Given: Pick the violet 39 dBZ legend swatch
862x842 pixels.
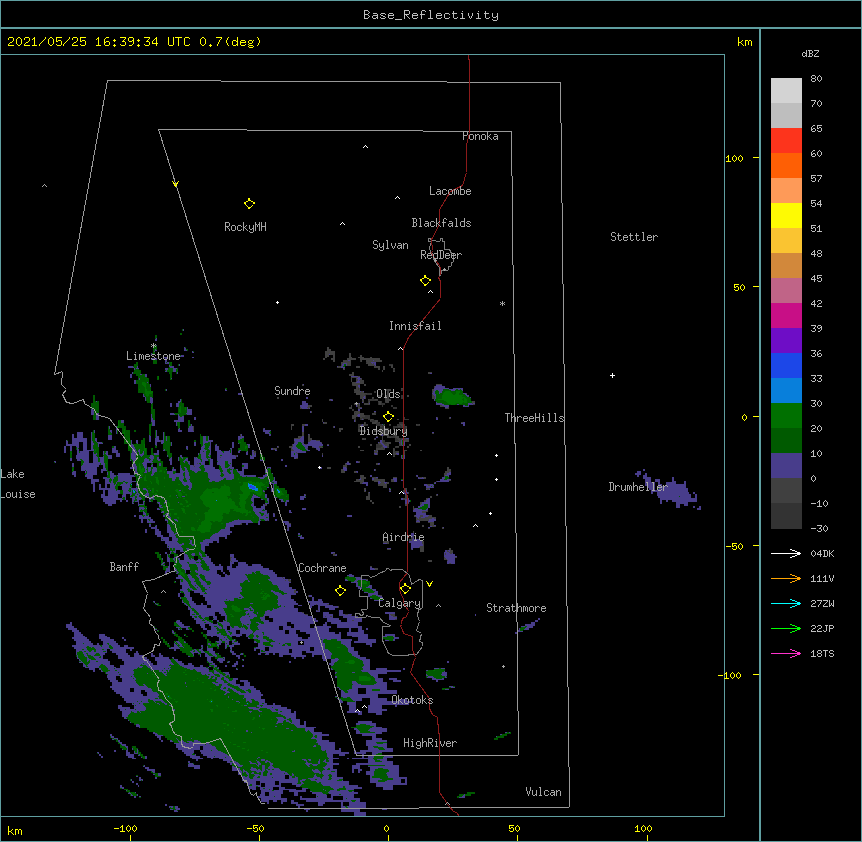Looking at the screenshot, I should point(786,341).
